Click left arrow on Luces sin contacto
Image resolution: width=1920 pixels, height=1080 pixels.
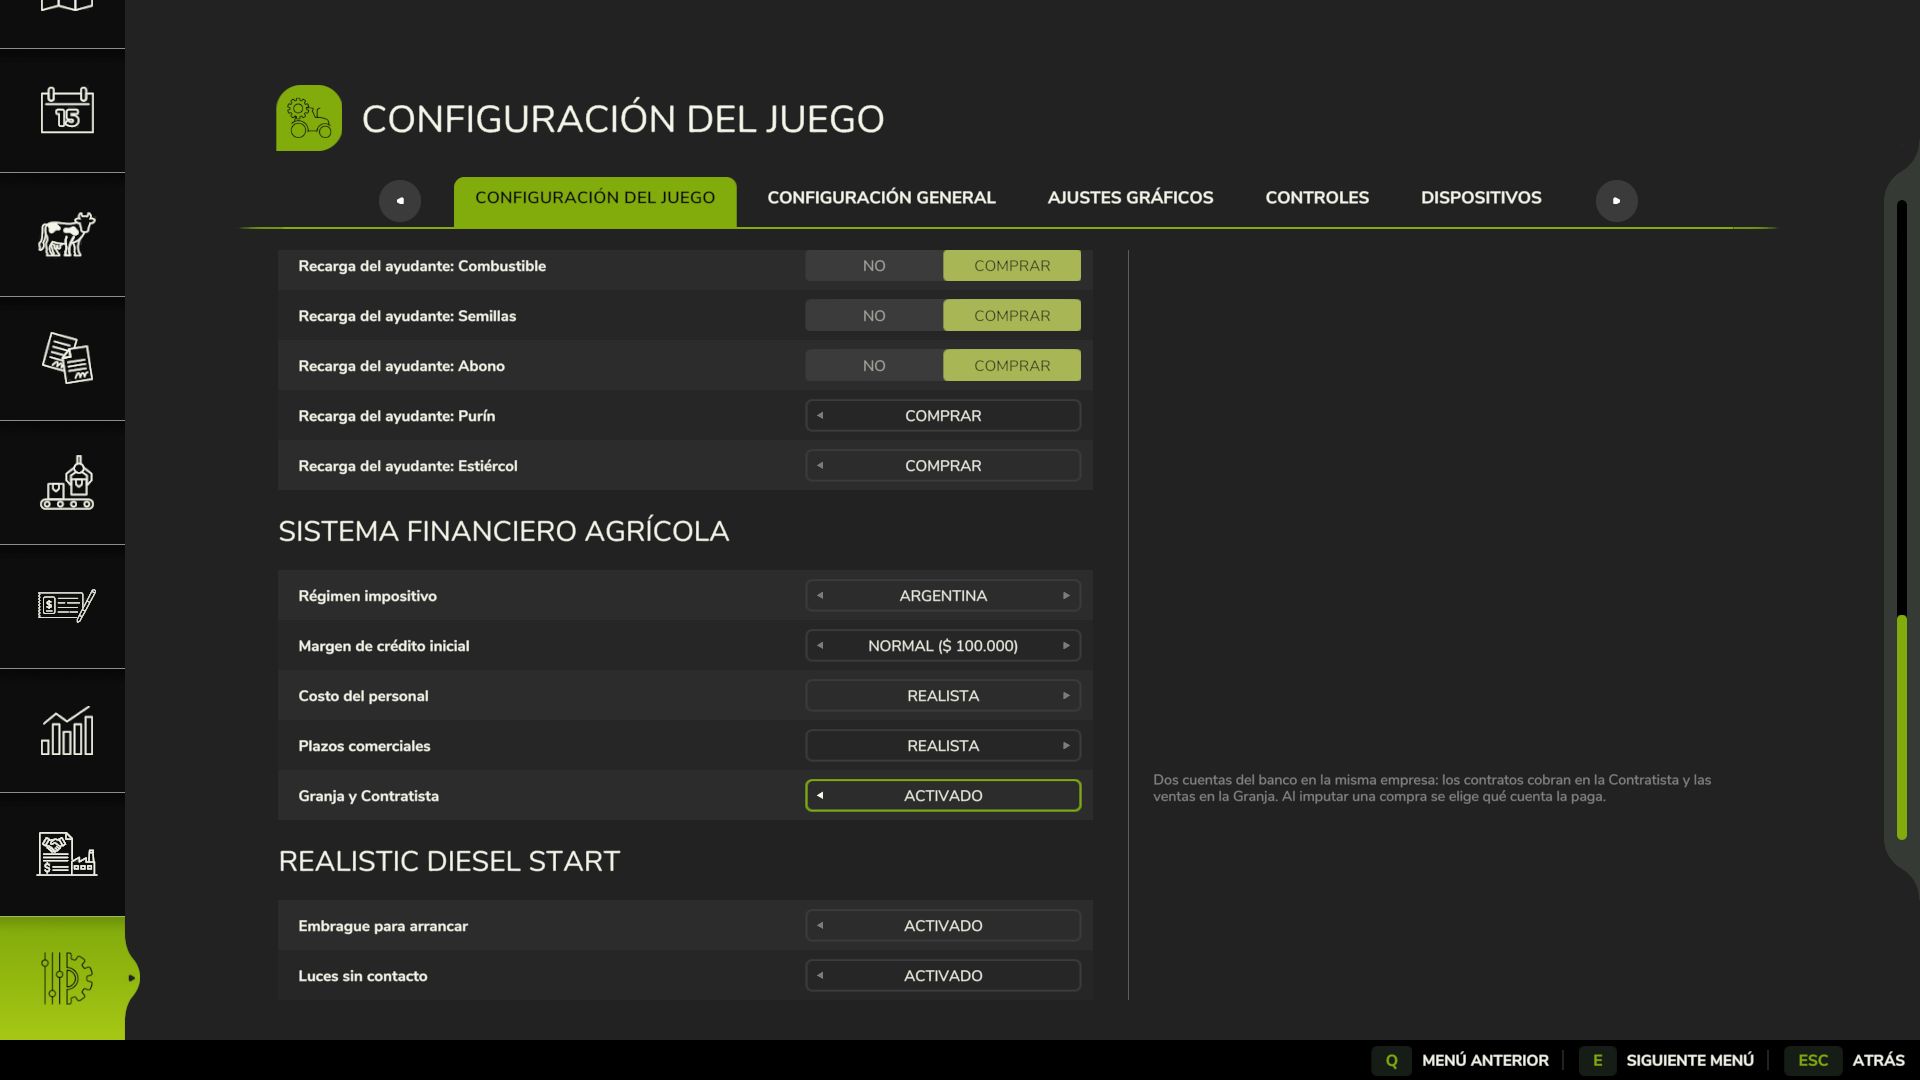pos(820,975)
